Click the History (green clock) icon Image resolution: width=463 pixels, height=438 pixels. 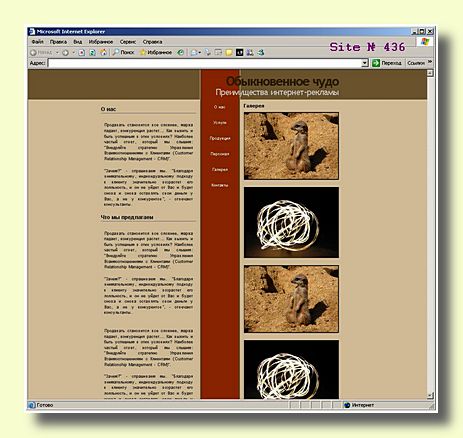click(180, 52)
